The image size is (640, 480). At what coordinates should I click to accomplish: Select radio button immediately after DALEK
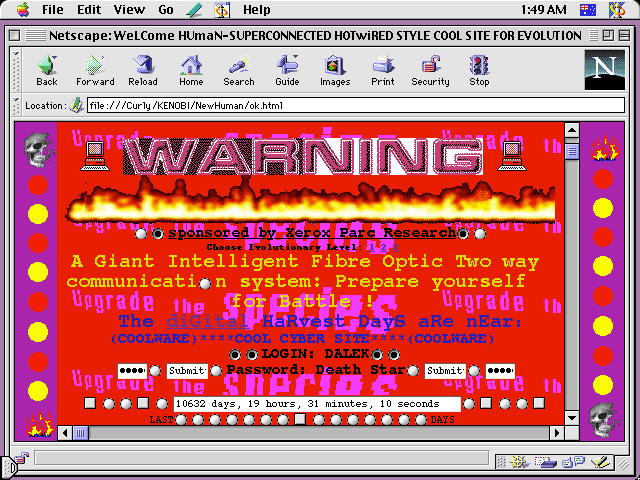pos(377,354)
